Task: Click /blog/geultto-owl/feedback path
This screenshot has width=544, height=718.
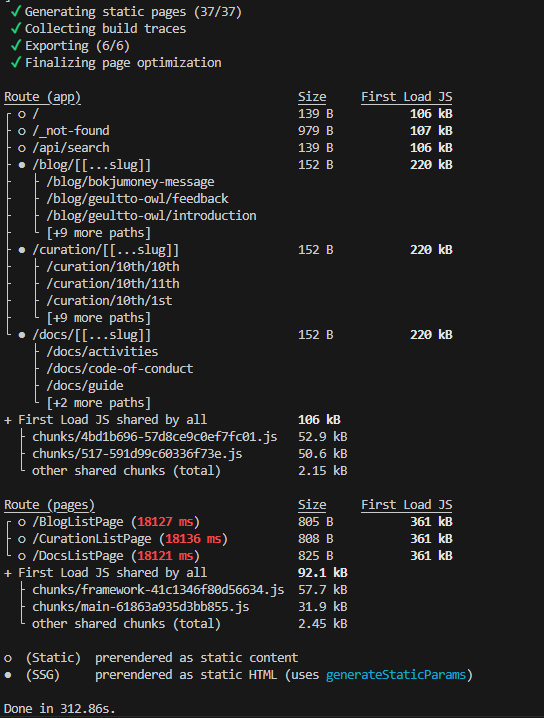Action: pyautogui.click(x=137, y=199)
